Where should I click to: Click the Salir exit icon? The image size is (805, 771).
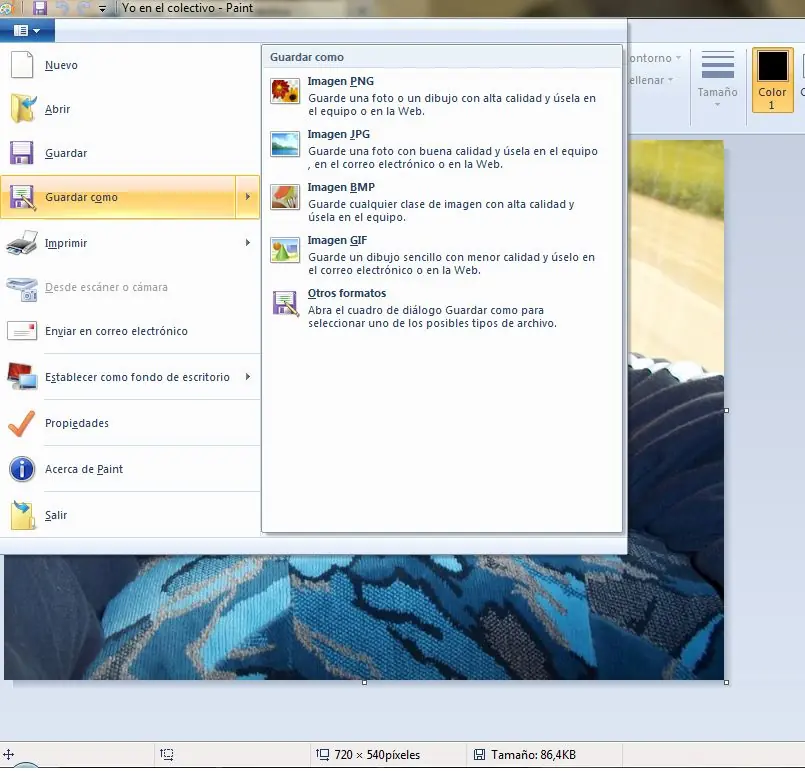(x=23, y=515)
